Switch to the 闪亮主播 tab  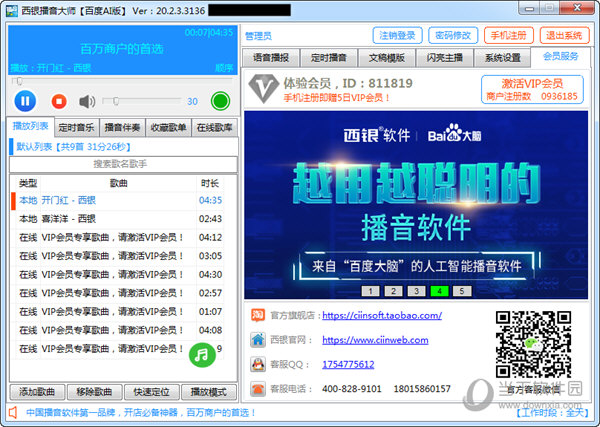pyautogui.click(x=445, y=58)
